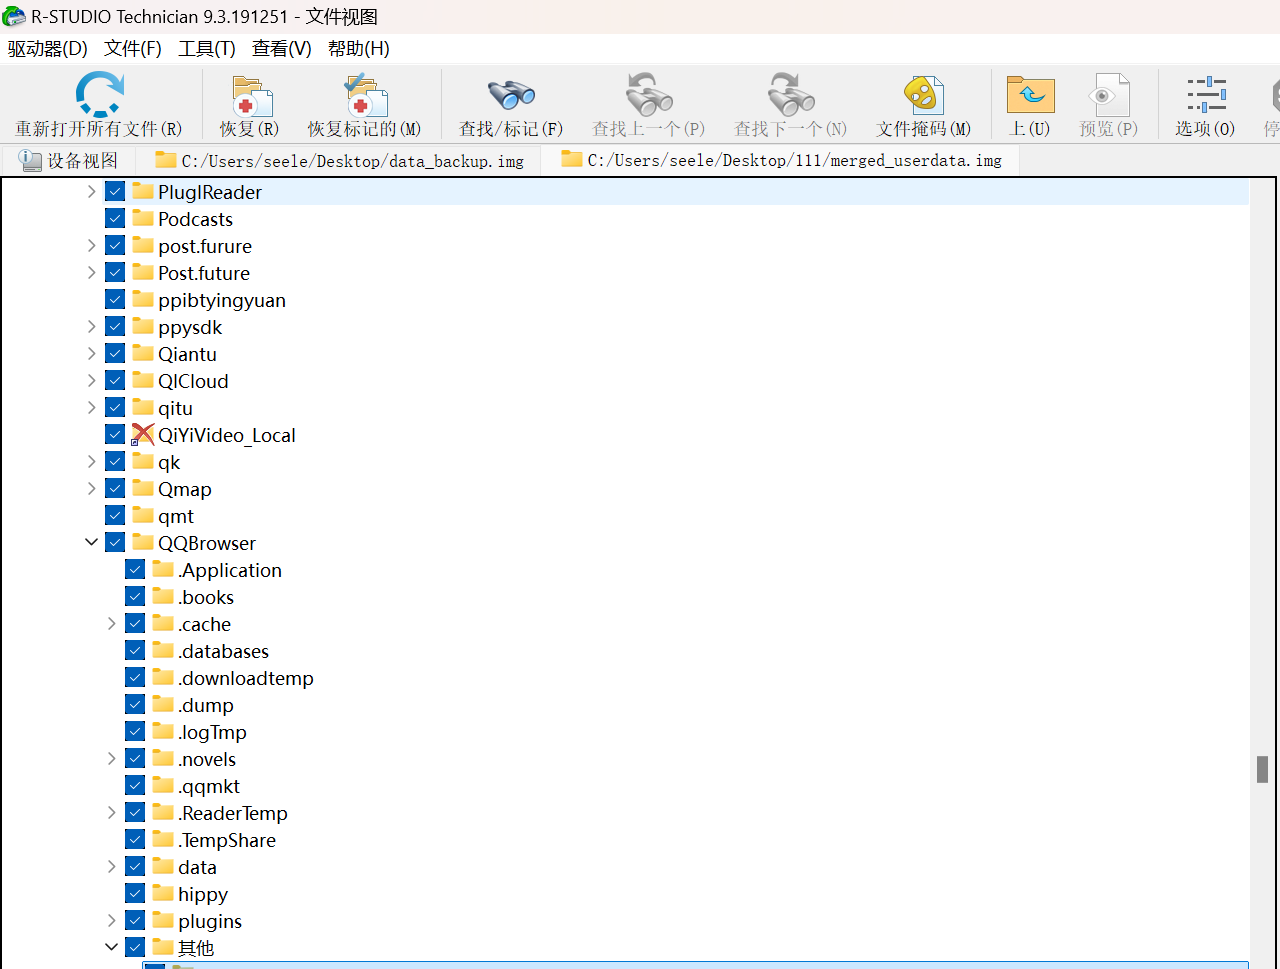The width and height of the screenshot is (1280, 969).
Task: Open the 文件(F) menu
Action: (133, 49)
